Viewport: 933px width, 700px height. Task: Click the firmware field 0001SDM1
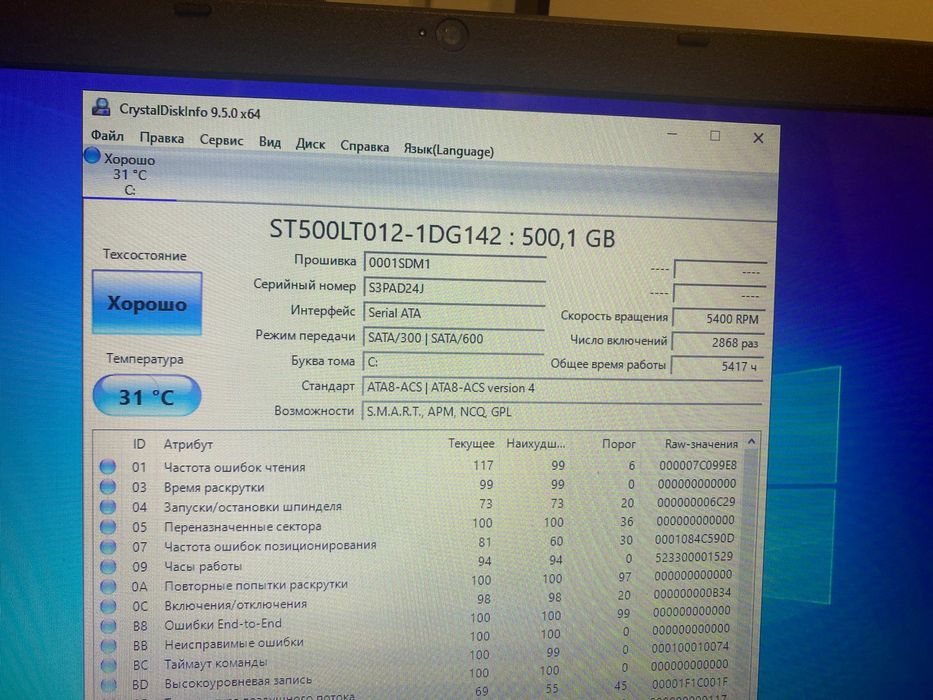(455, 263)
